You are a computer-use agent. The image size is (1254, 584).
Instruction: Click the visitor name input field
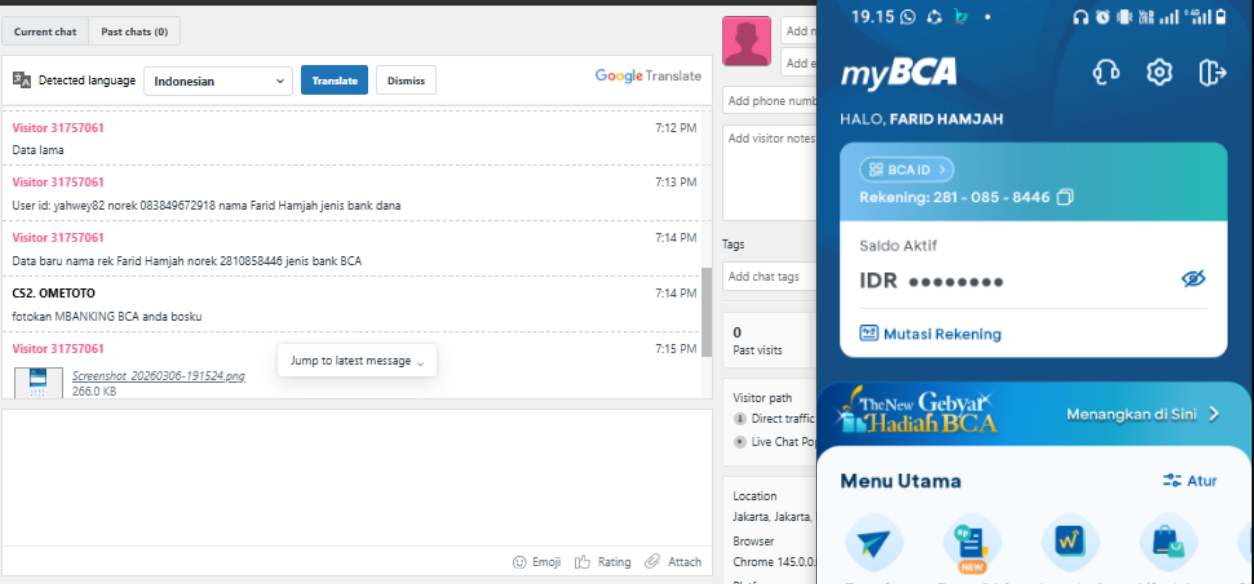coord(799,30)
